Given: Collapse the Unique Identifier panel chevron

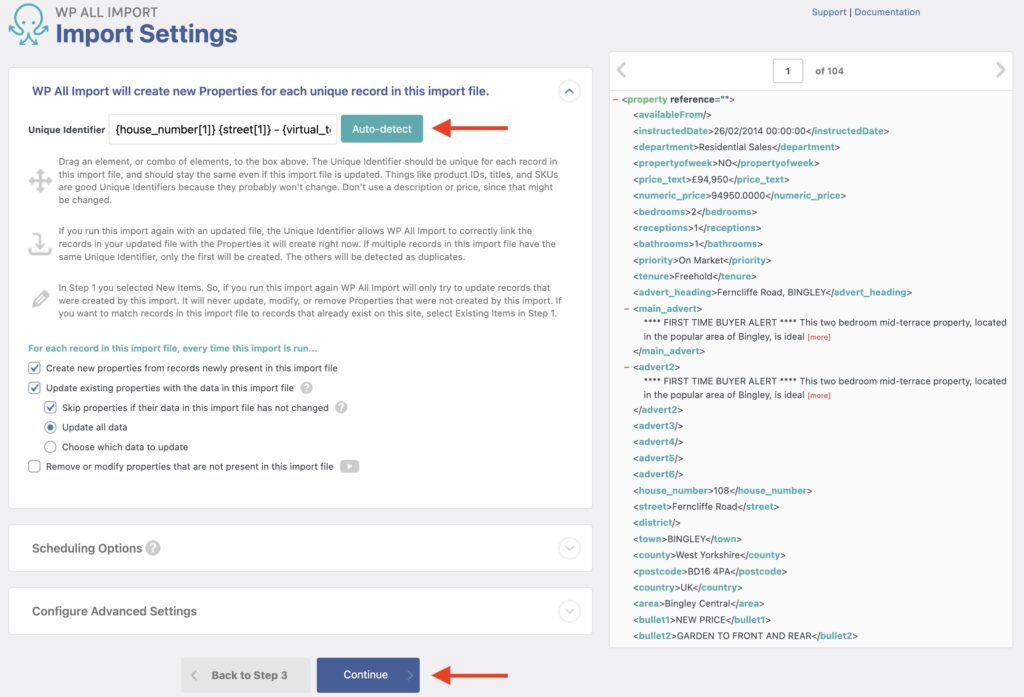Looking at the screenshot, I should click(569, 91).
